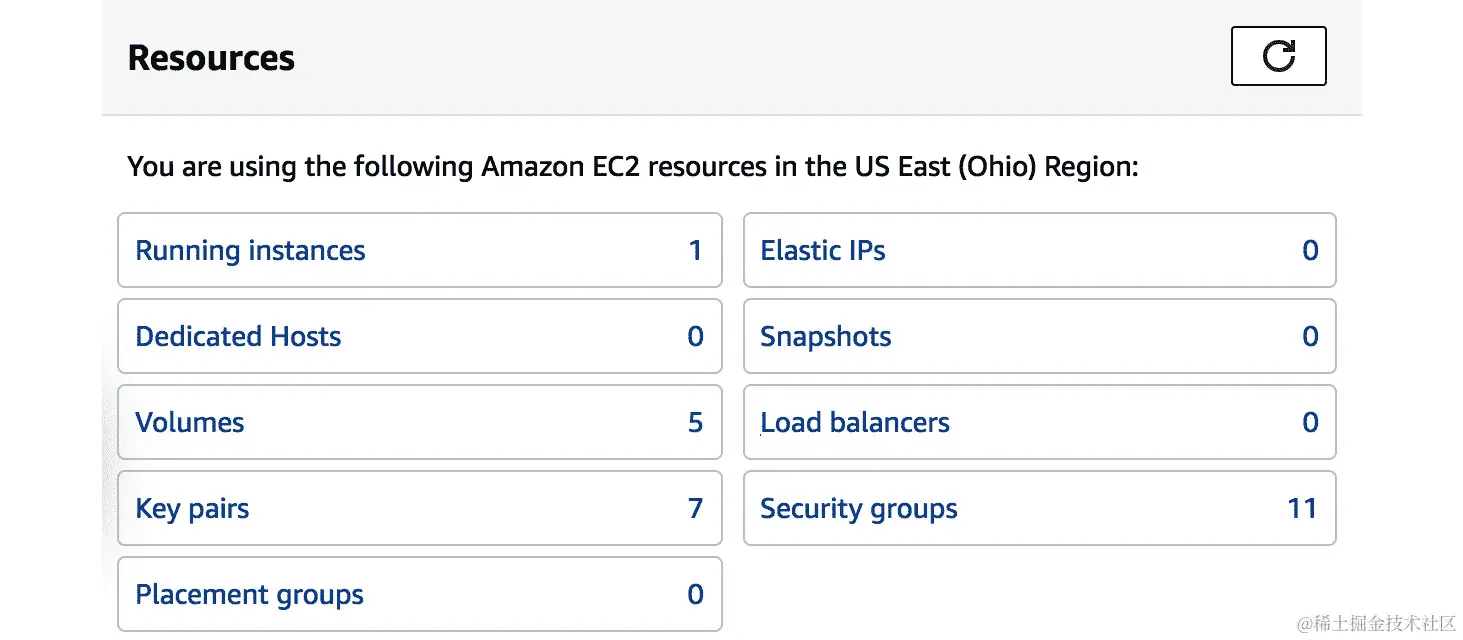Screen dimensions: 1463x640
Task: Click the Resources panel heading
Action: [x=211, y=58]
